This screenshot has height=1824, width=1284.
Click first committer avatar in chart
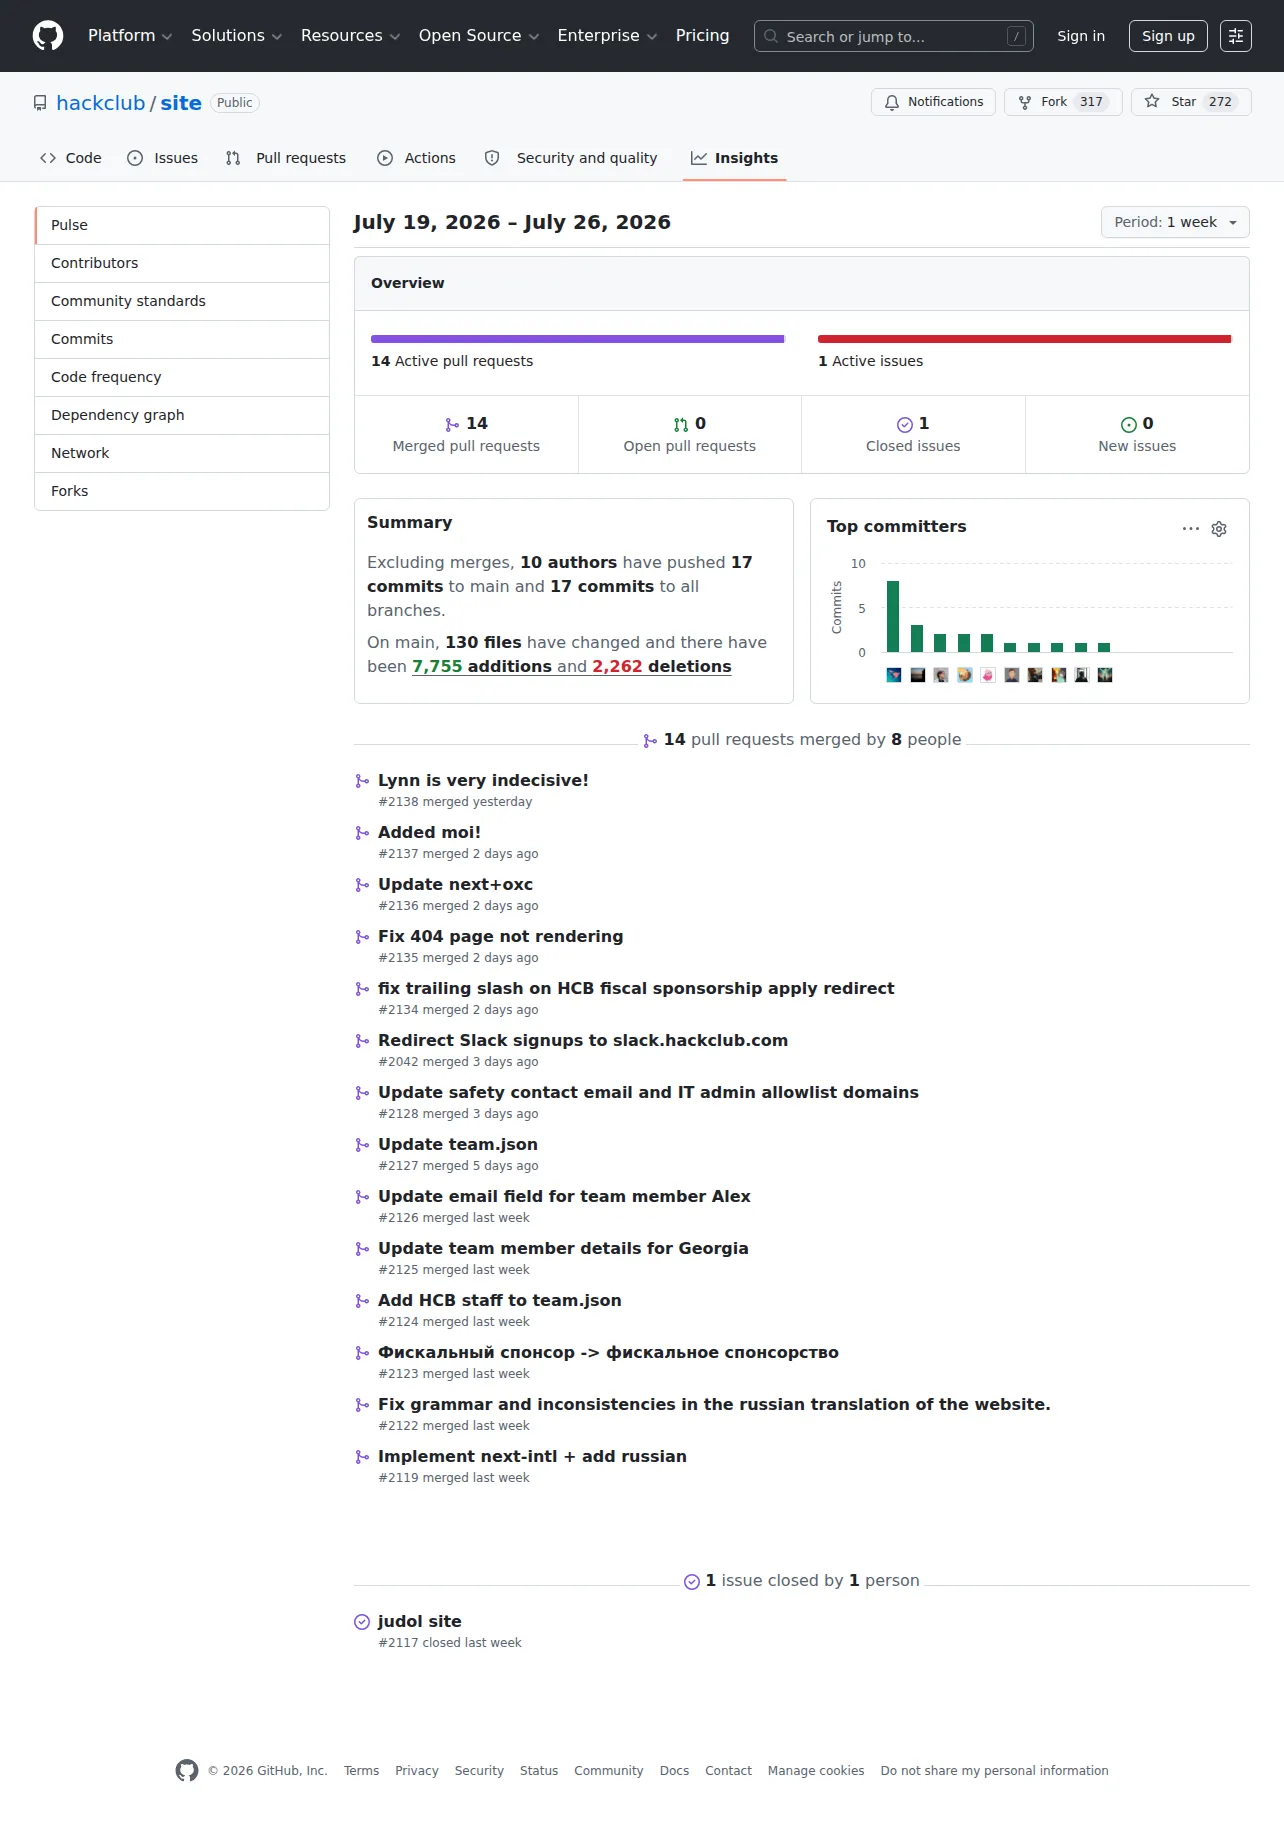(894, 675)
